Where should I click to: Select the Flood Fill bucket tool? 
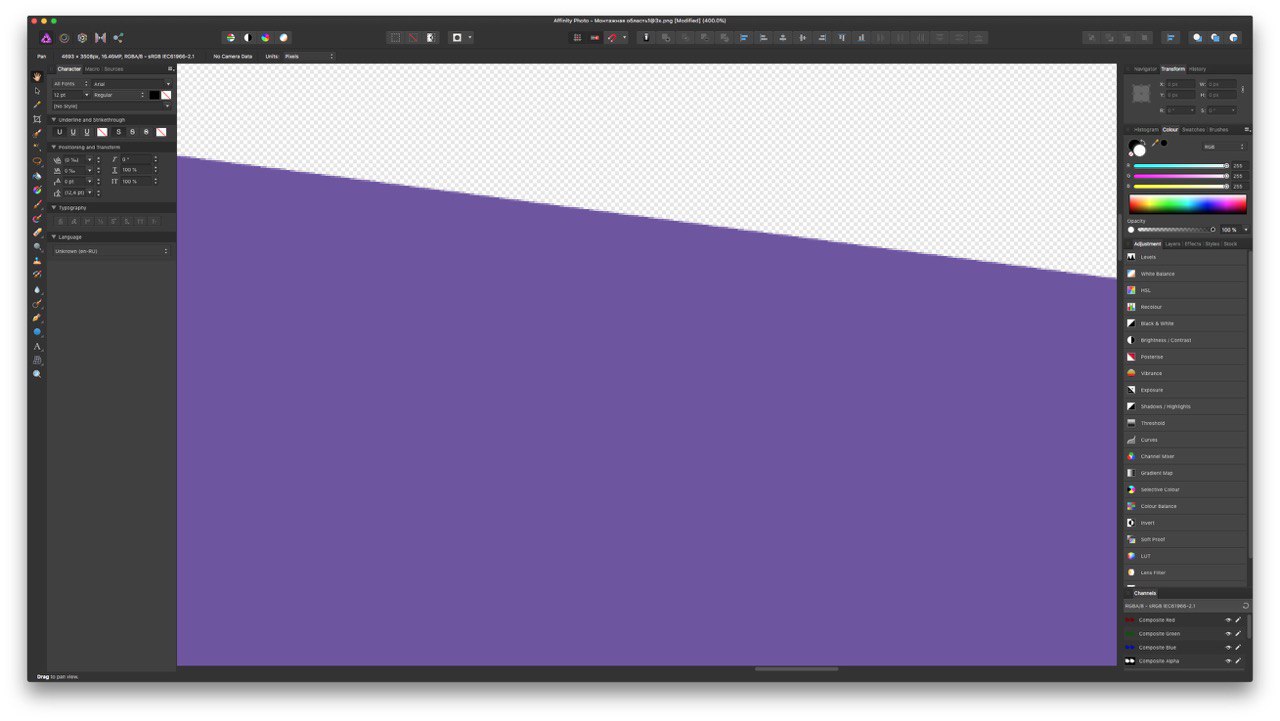[37, 176]
